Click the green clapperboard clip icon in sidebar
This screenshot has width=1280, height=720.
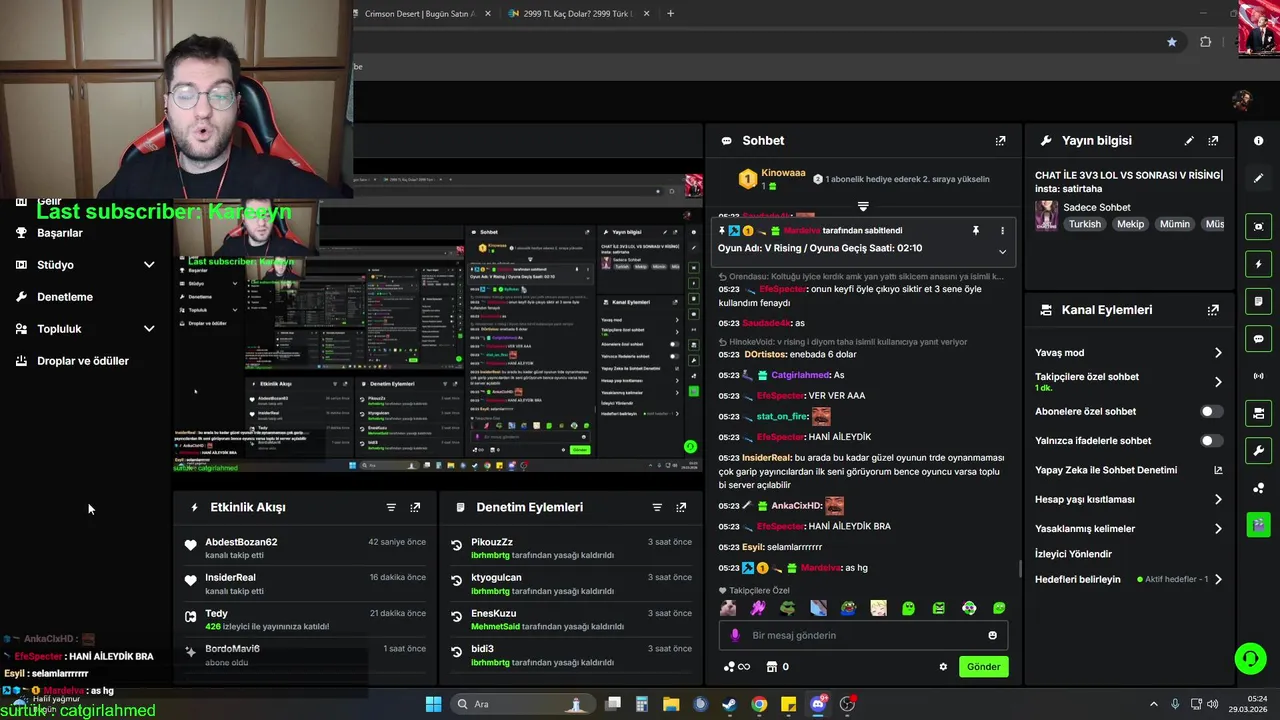click(x=1258, y=524)
